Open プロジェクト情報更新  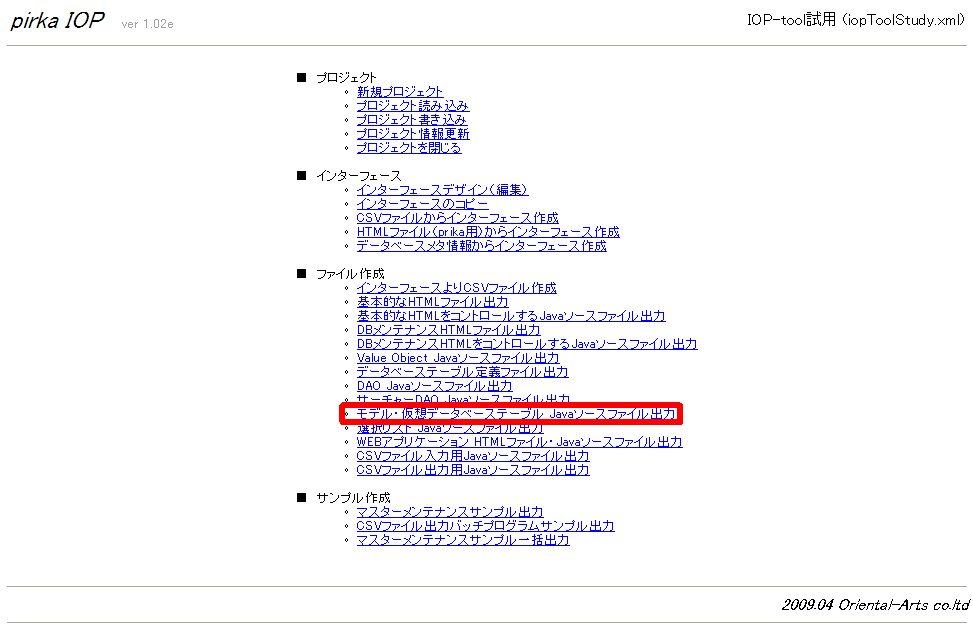click(x=412, y=134)
